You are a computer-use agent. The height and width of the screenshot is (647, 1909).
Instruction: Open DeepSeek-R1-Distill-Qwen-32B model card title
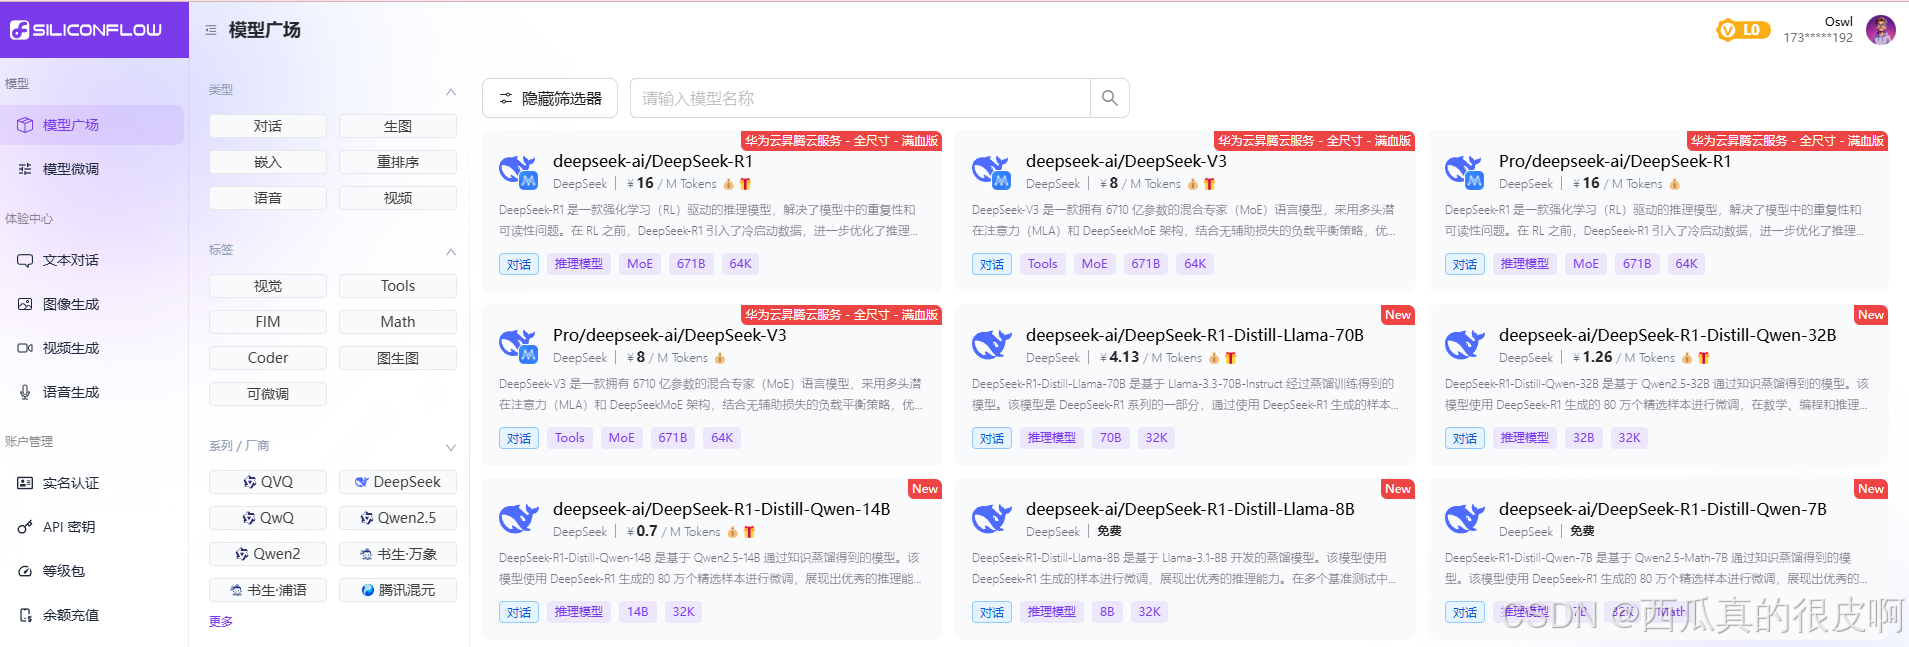point(1668,335)
